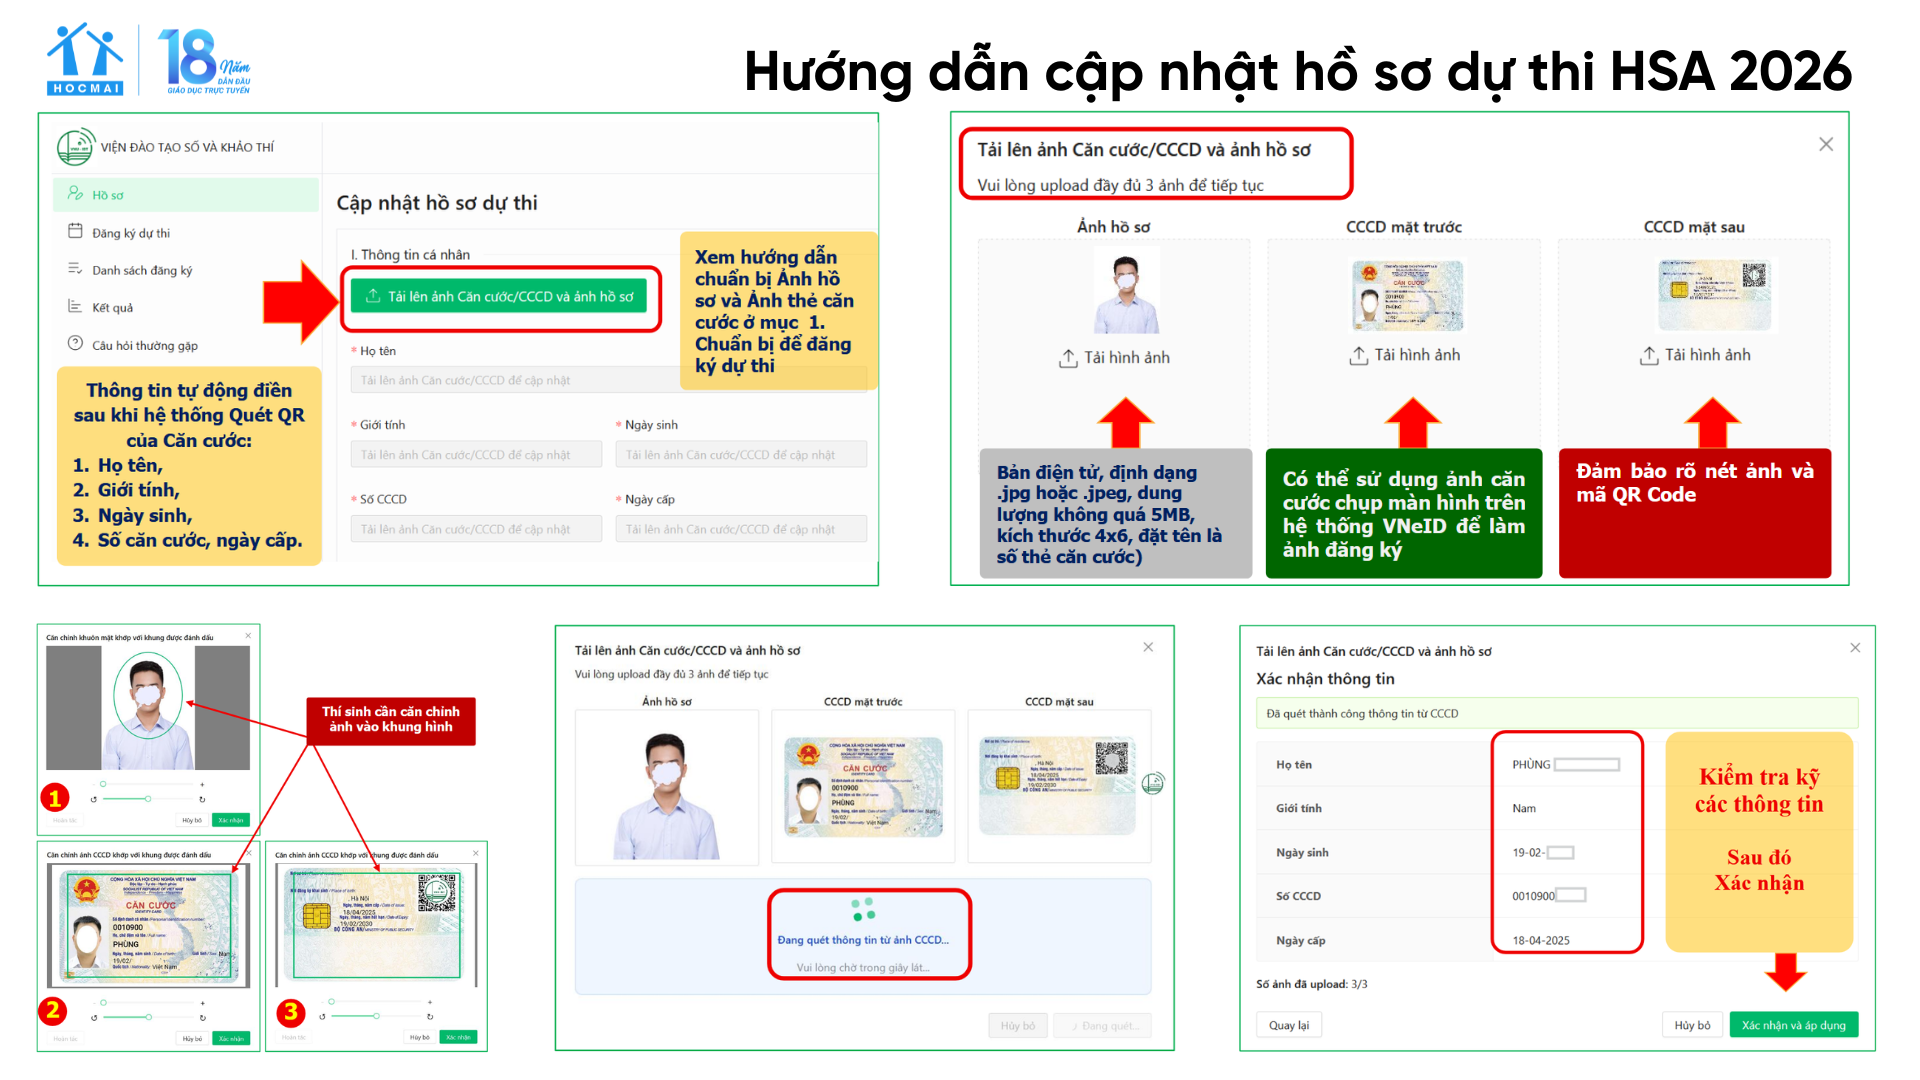
Task: Click the Đăng ký dự thi calendar icon
Action: [x=75, y=232]
